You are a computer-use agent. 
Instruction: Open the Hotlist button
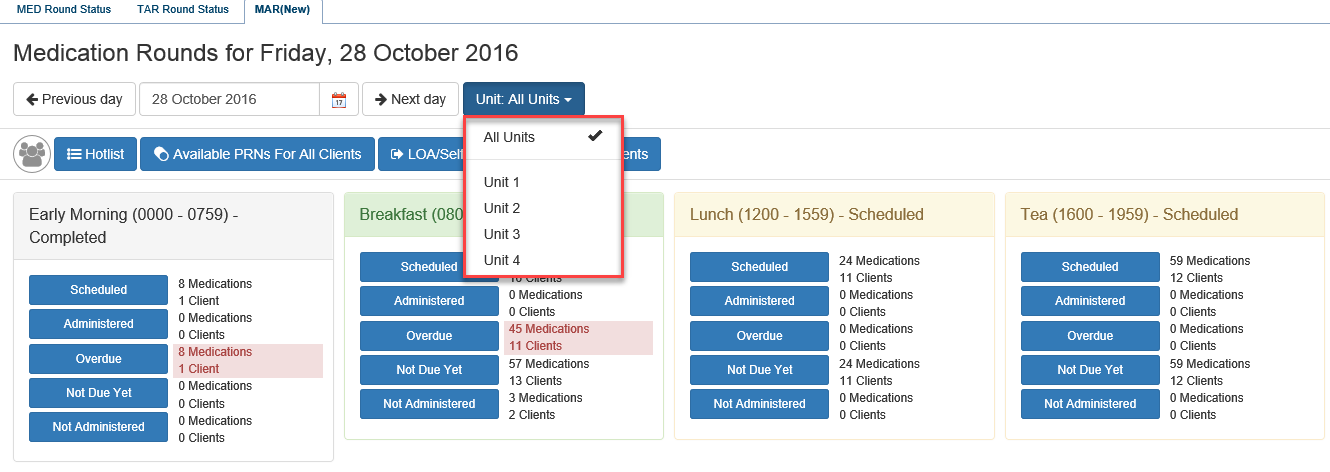95,154
